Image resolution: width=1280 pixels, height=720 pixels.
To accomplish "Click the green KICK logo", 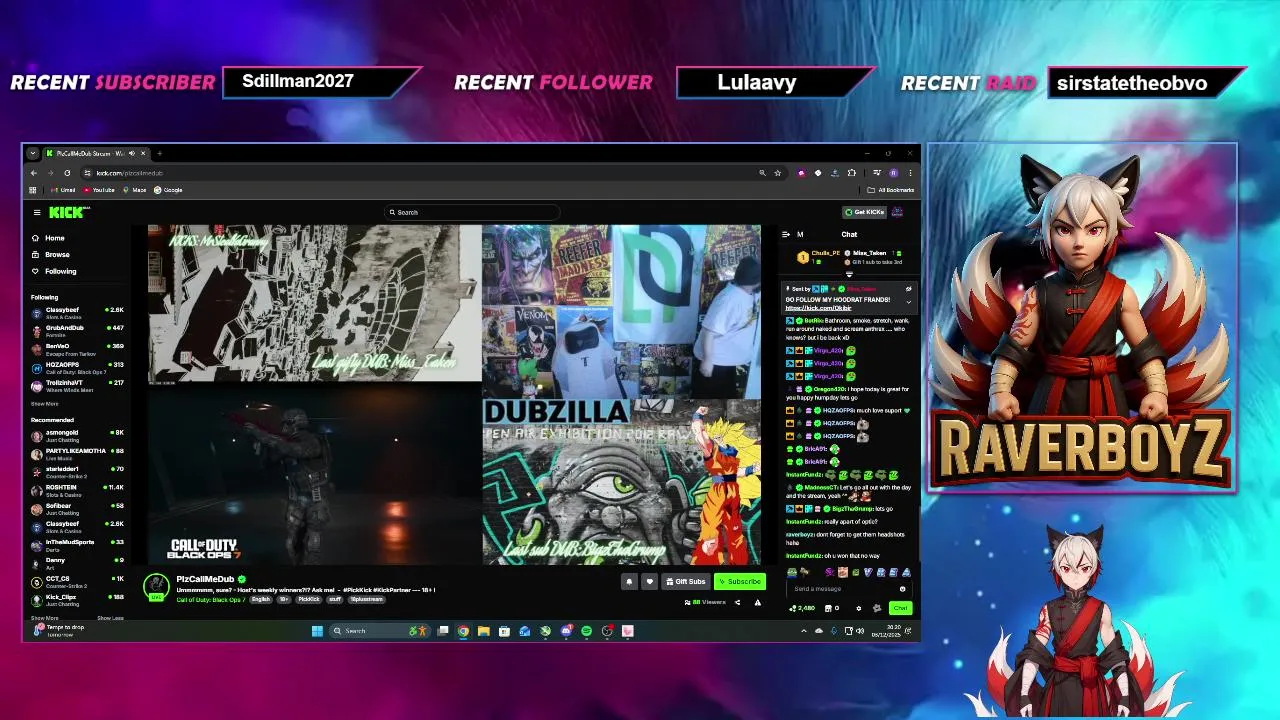I will point(69,212).
